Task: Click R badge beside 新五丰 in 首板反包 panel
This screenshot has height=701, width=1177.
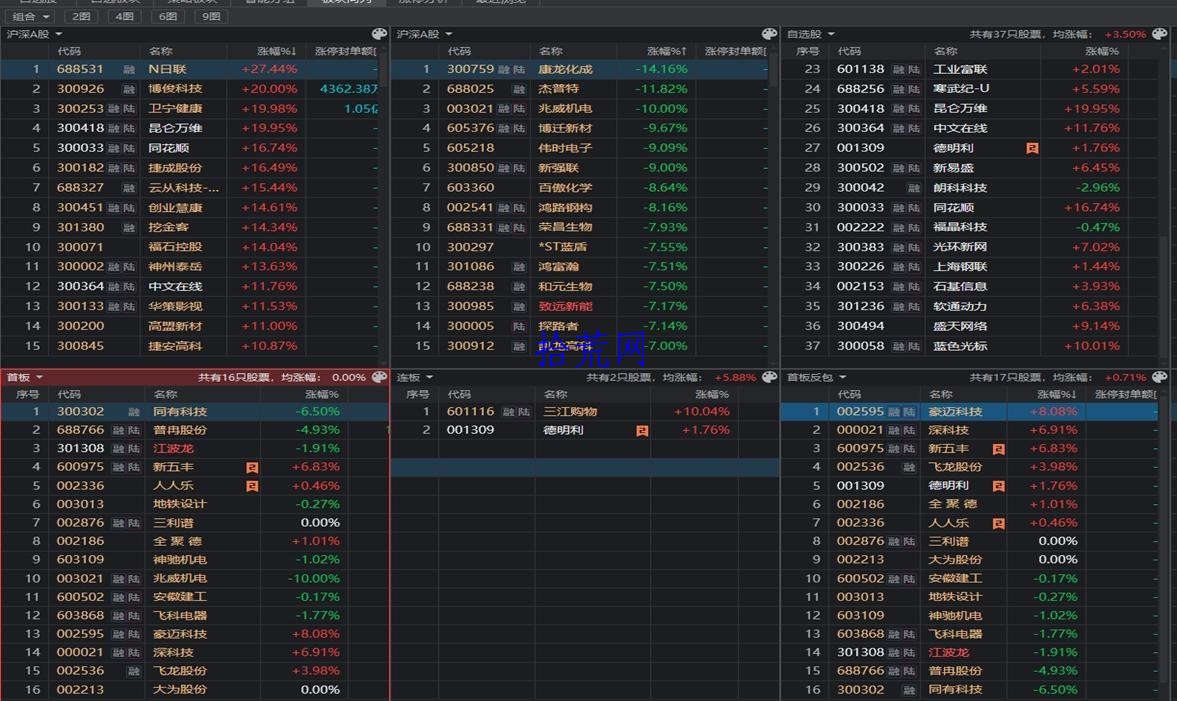Action: point(998,449)
